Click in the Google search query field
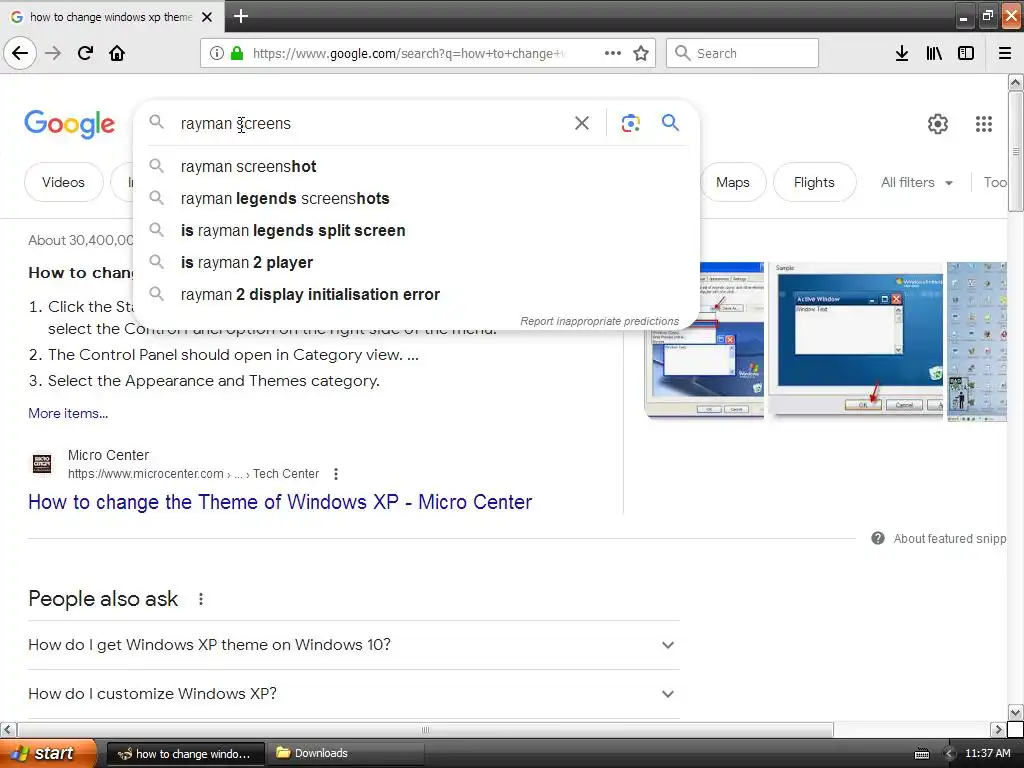Viewport: 1024px width, 768px height. click(369, 123)
